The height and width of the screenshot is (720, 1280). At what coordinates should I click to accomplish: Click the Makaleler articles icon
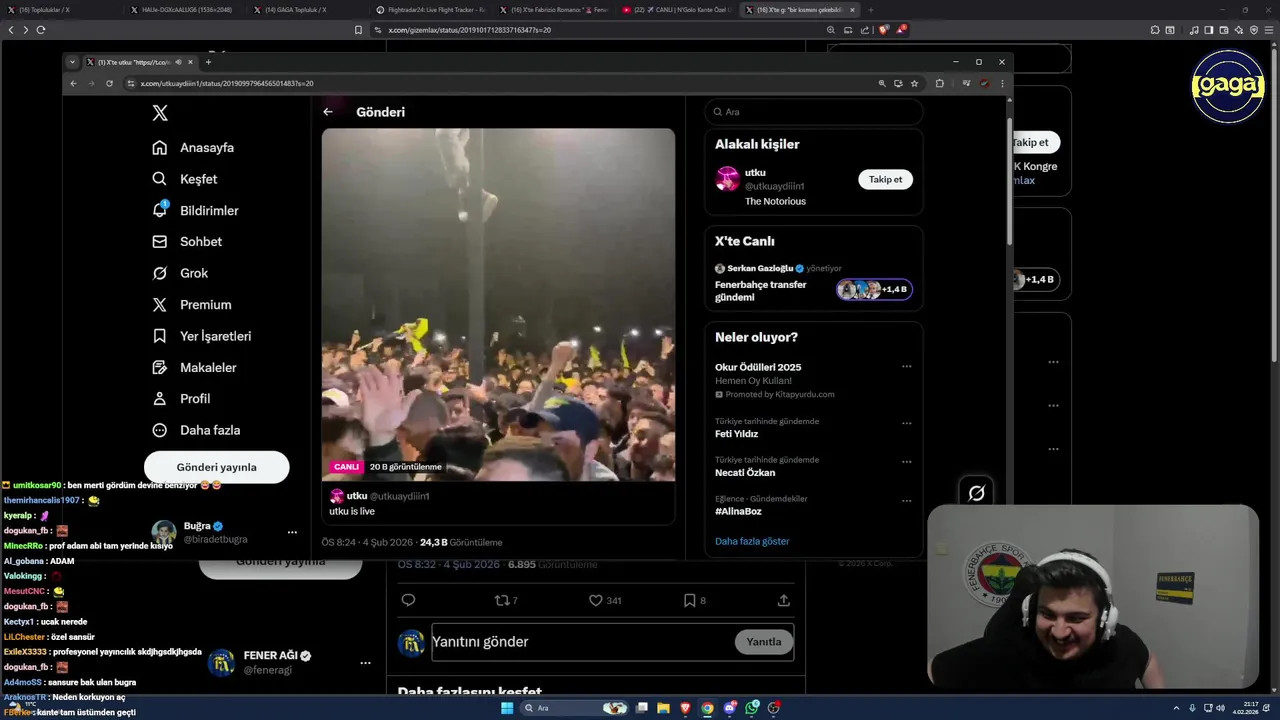159,368
